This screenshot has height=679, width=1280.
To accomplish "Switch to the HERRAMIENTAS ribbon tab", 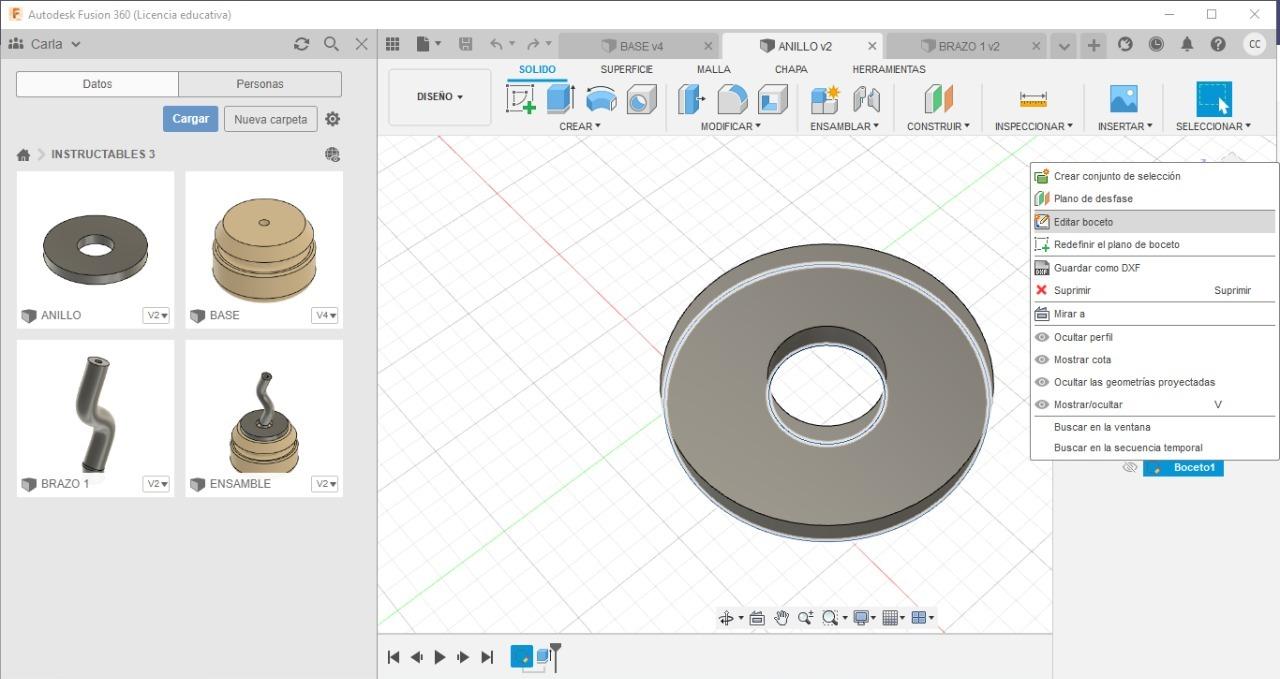I will pyautogui.click(x=888, y=69).
